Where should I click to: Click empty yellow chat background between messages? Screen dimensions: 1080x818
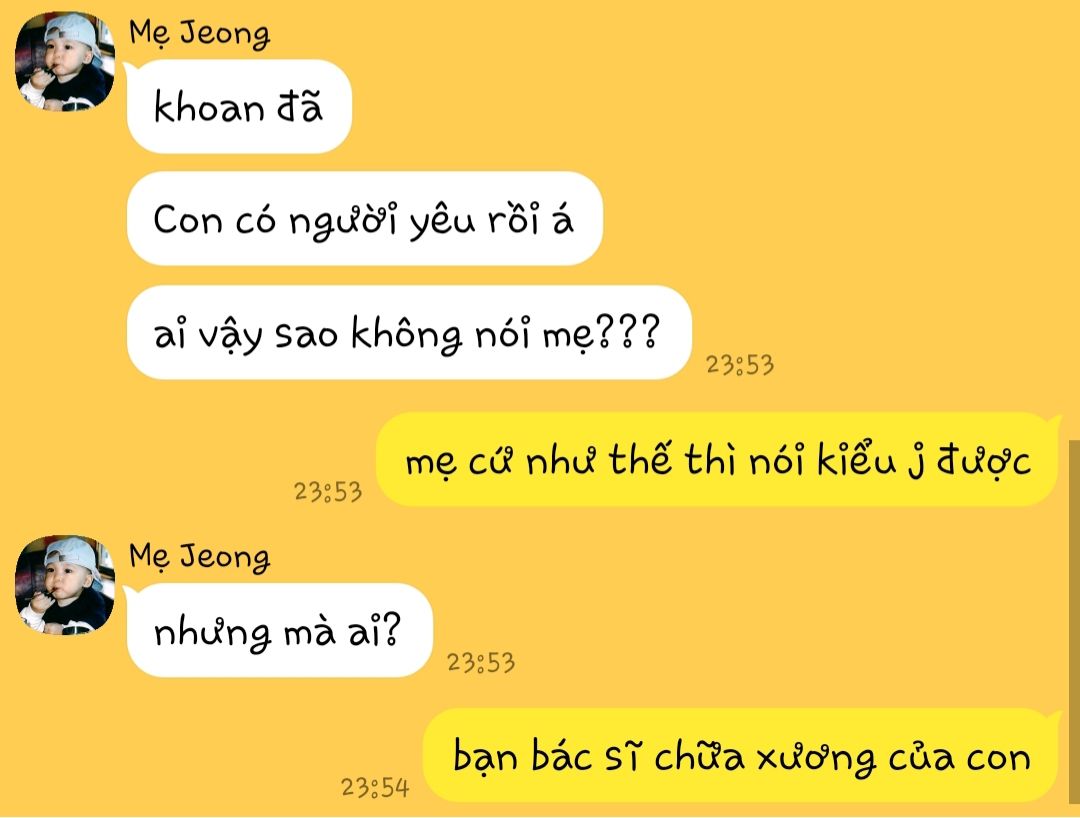[x=827, y=207]
